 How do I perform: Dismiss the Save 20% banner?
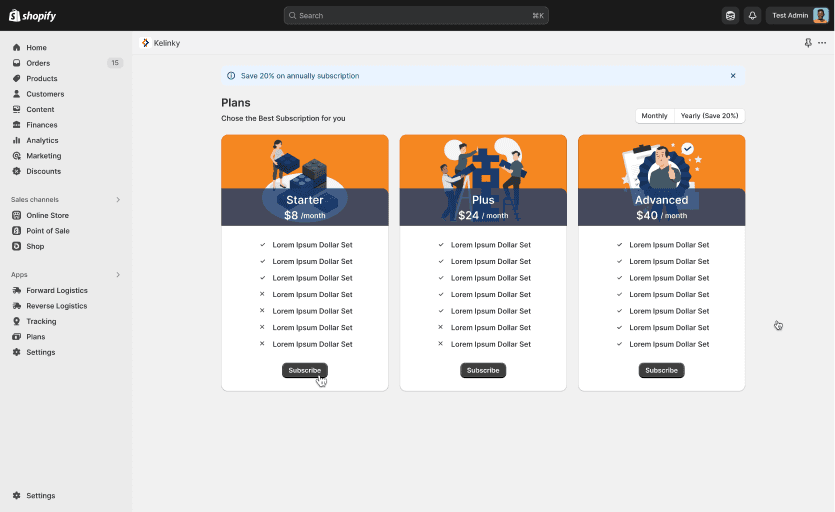pyautogui.click(x=732, y=76)
